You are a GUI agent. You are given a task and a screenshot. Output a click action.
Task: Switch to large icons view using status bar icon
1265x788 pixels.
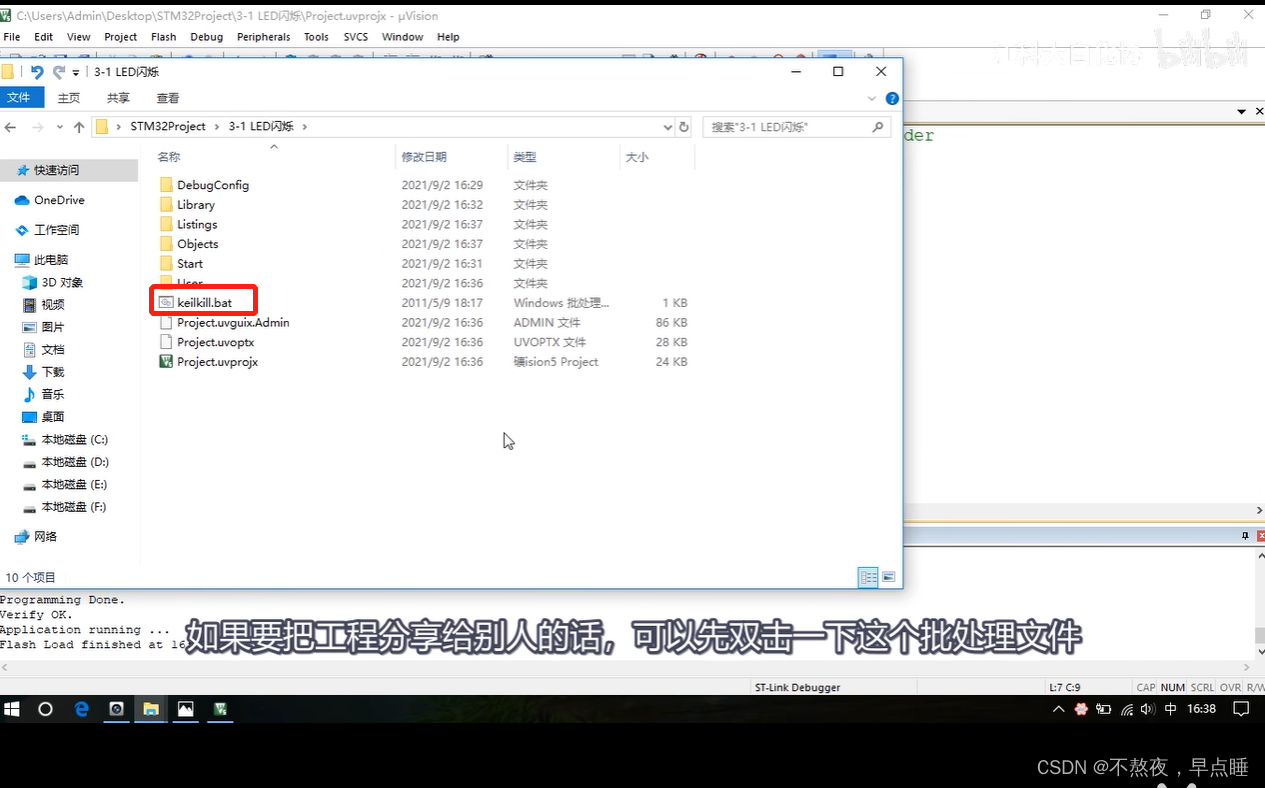coord(888,577)
